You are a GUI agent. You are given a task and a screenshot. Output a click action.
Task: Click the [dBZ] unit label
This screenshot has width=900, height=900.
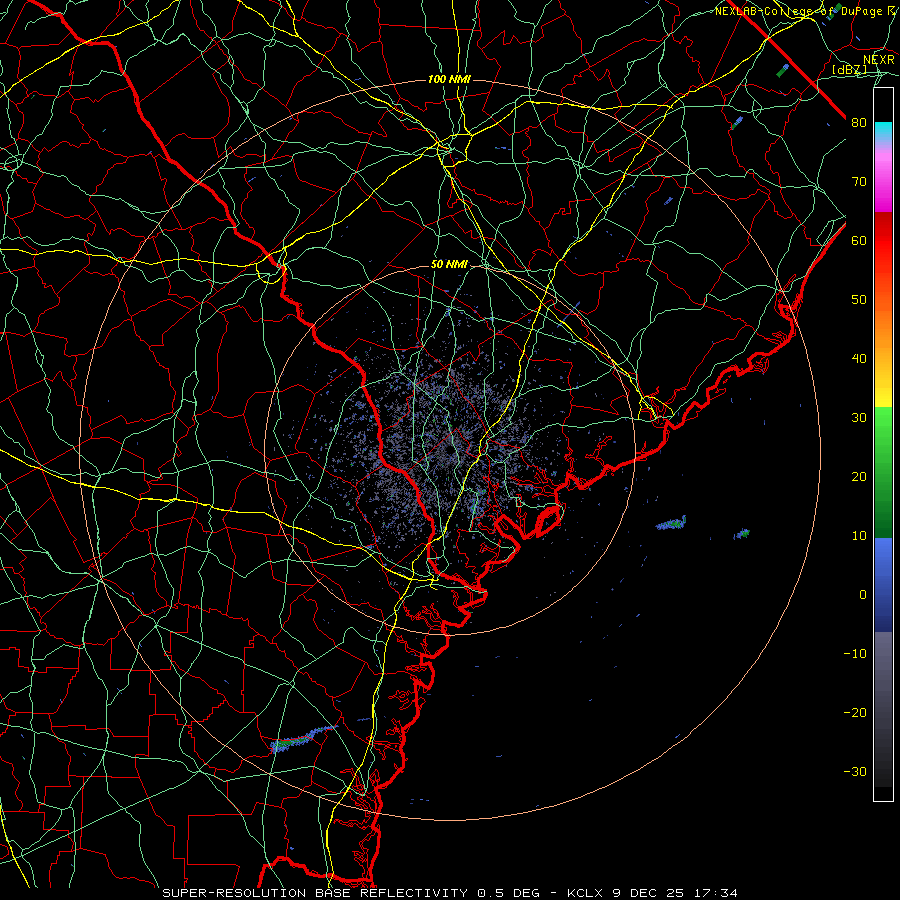pos(849,70)
